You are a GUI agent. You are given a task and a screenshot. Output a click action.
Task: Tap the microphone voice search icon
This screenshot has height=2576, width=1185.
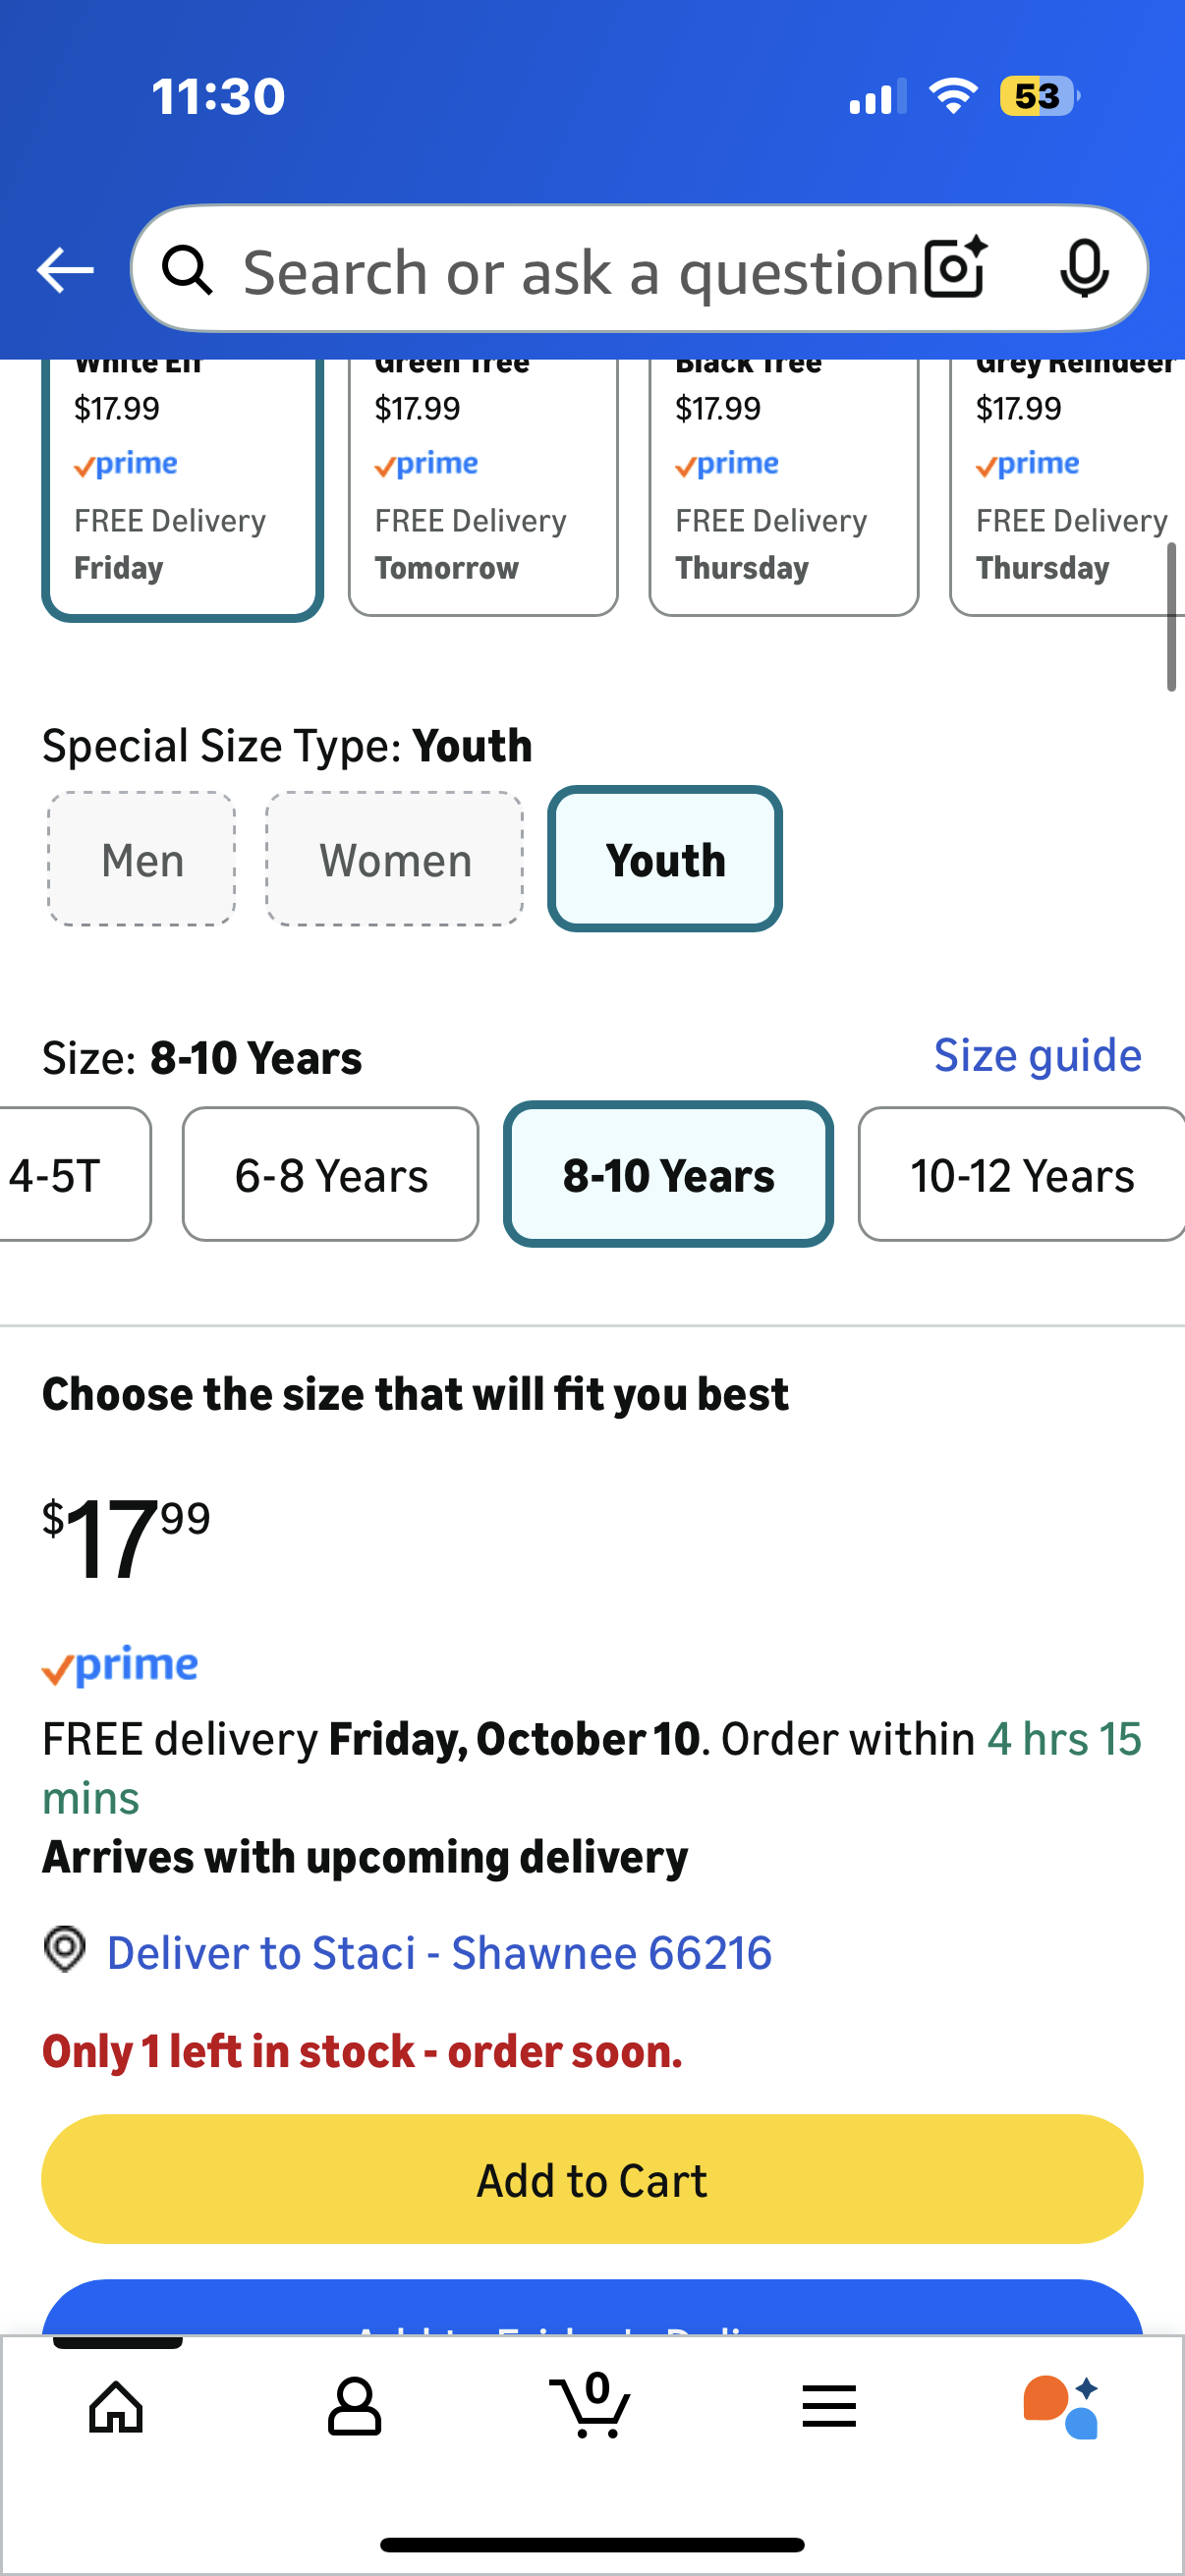[1084, 268]
